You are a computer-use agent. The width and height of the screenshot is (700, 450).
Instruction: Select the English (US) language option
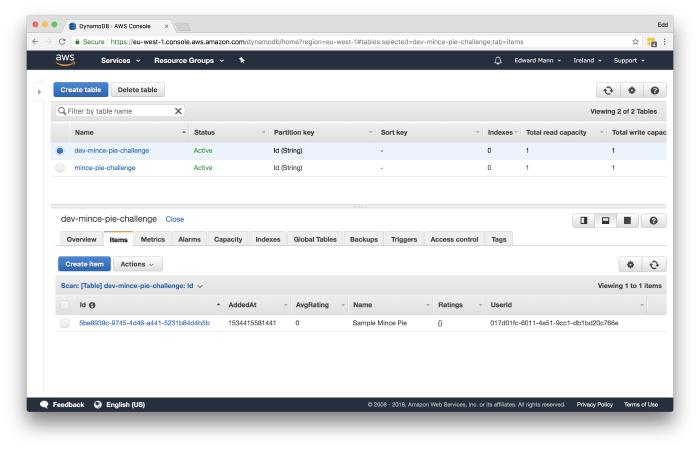(x=125, y=404)
